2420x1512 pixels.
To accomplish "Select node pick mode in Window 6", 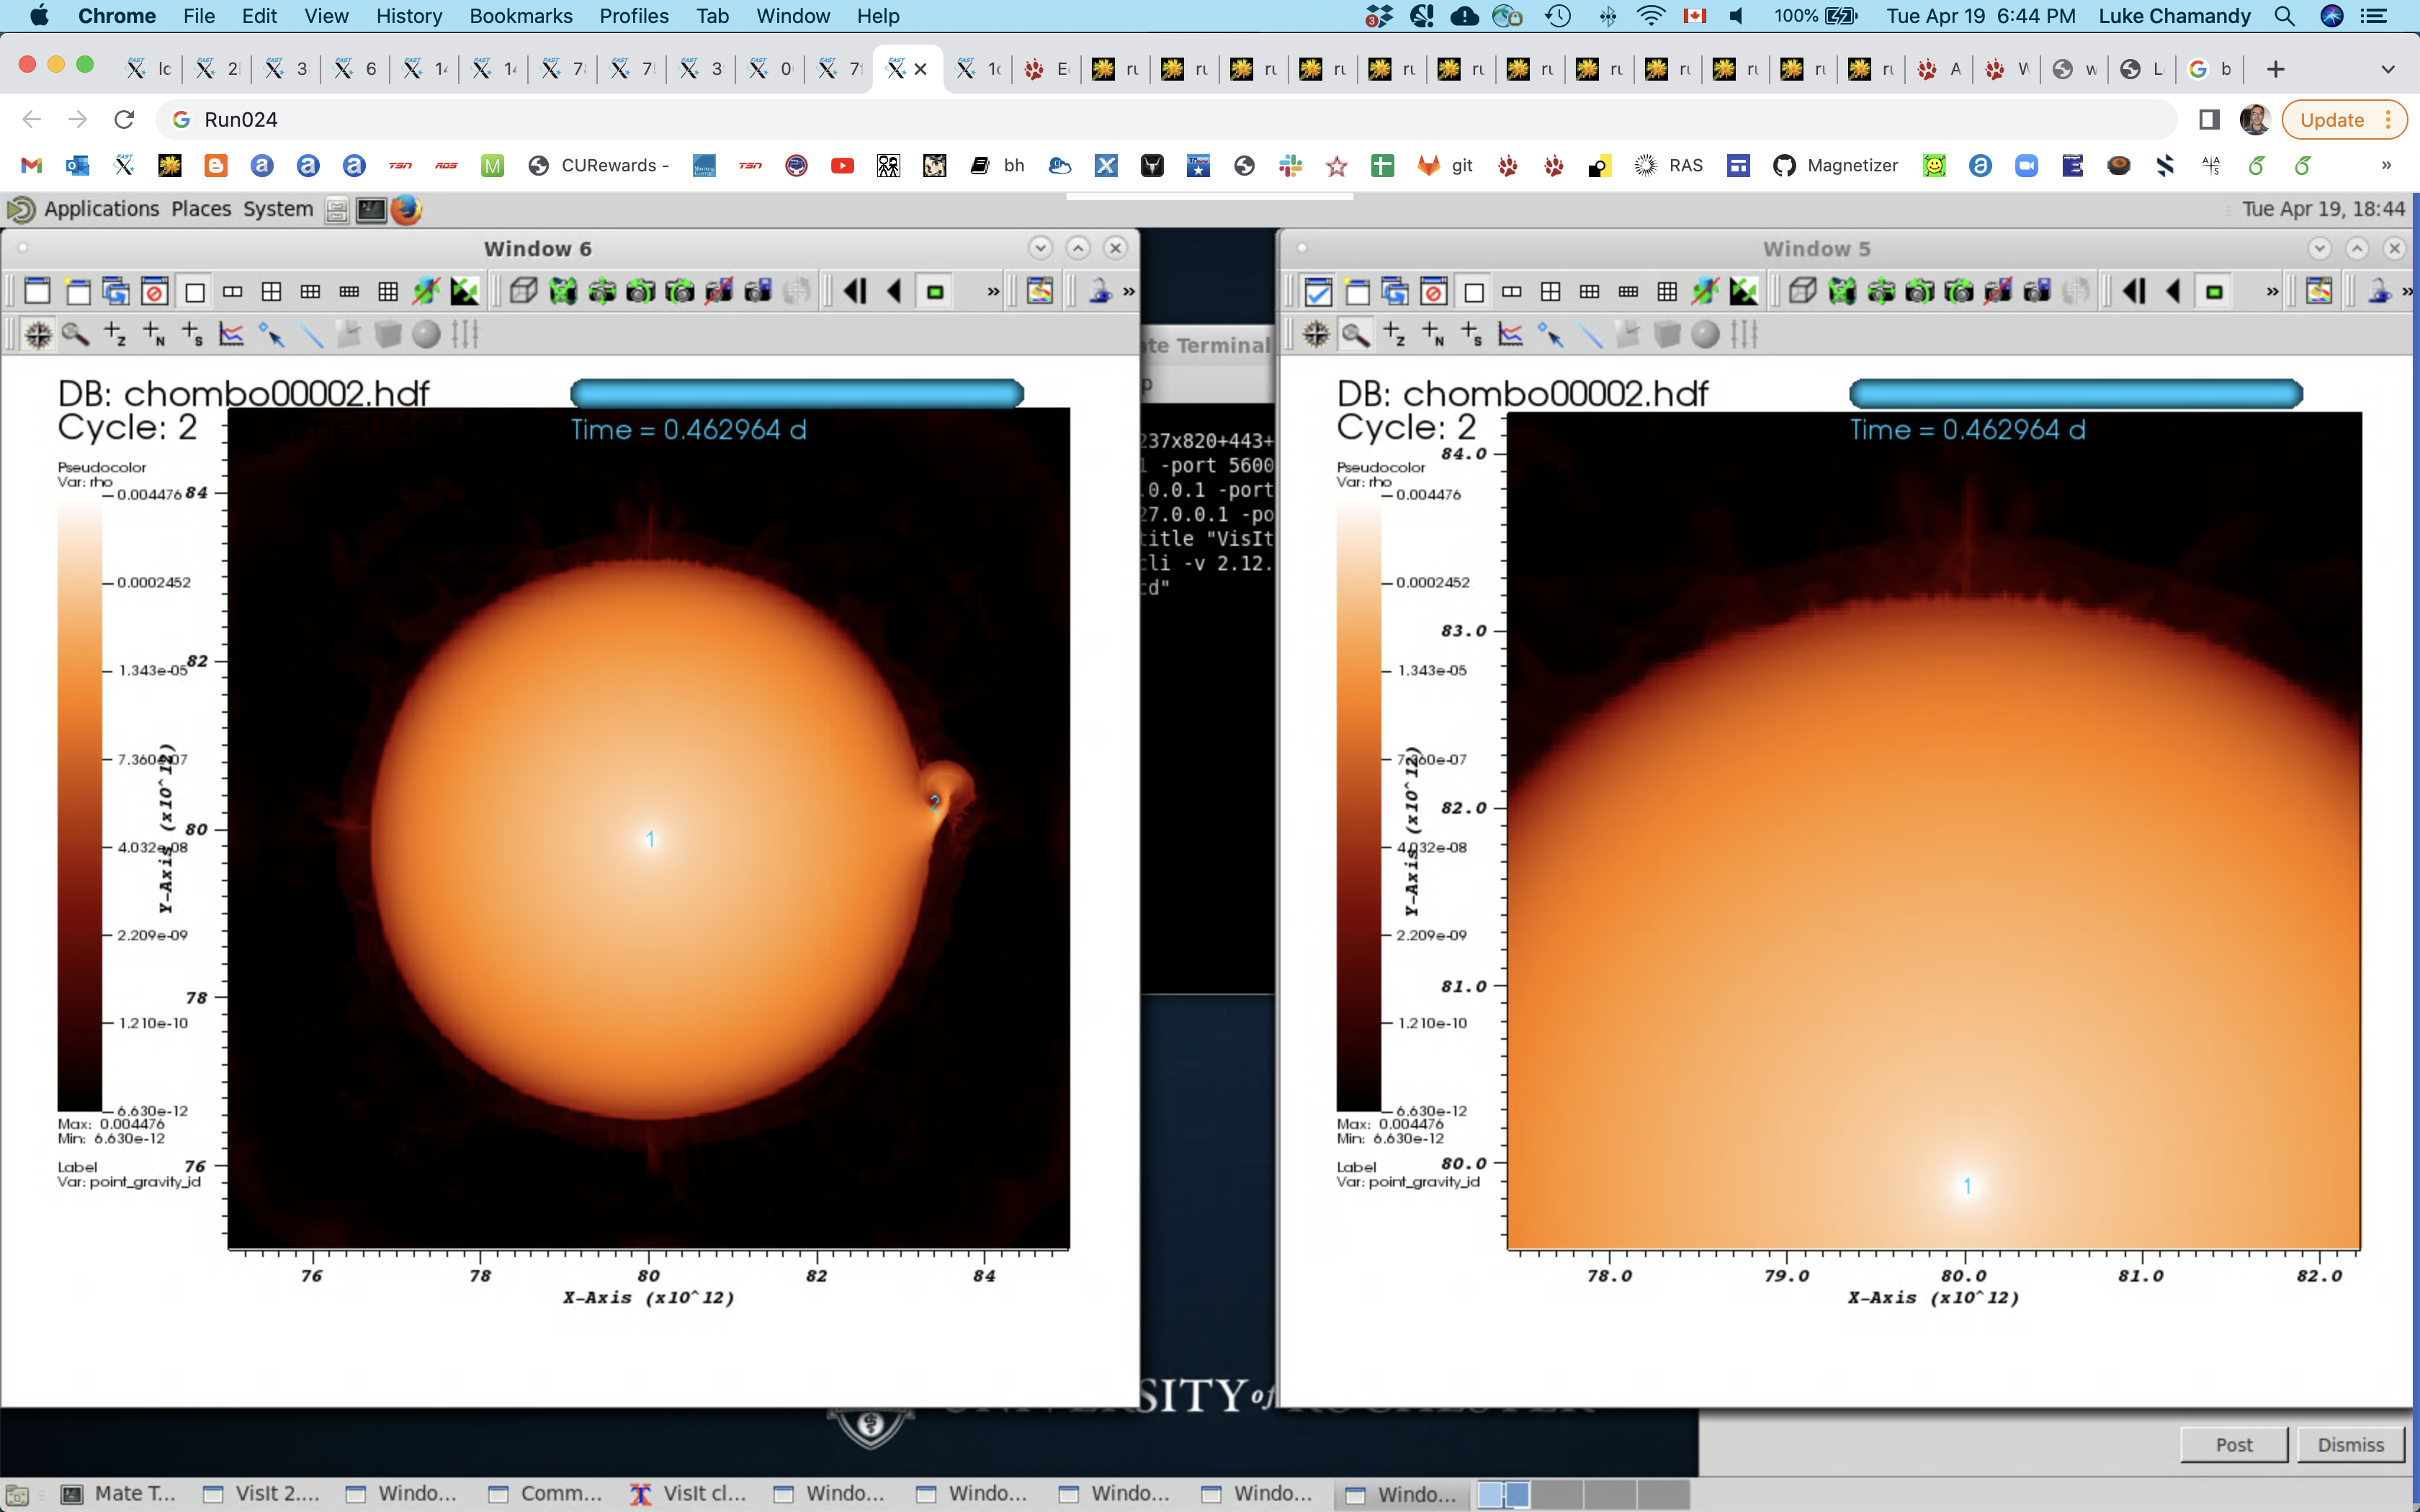I will [154, 334].
